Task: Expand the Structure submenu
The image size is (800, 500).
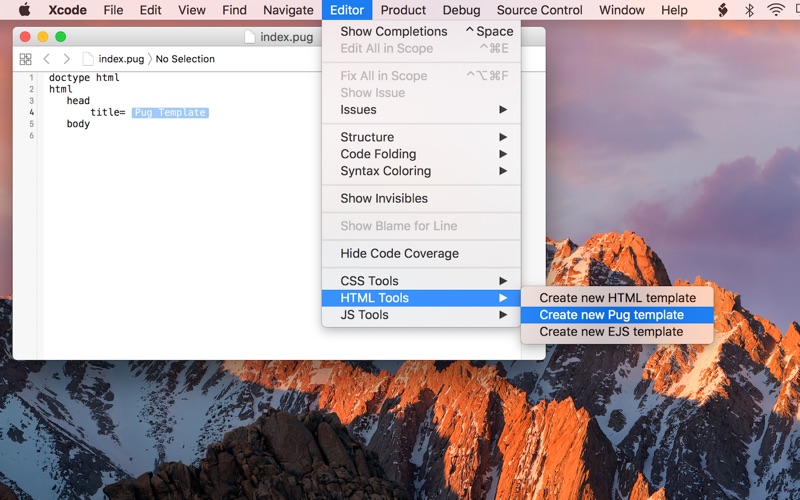Action: (x=421, y=137)
